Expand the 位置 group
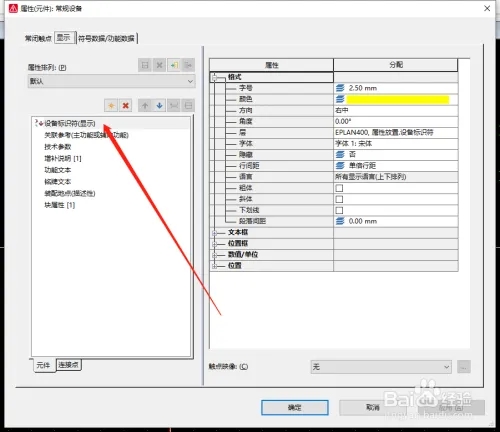500x432 pixels. [215, 266]
